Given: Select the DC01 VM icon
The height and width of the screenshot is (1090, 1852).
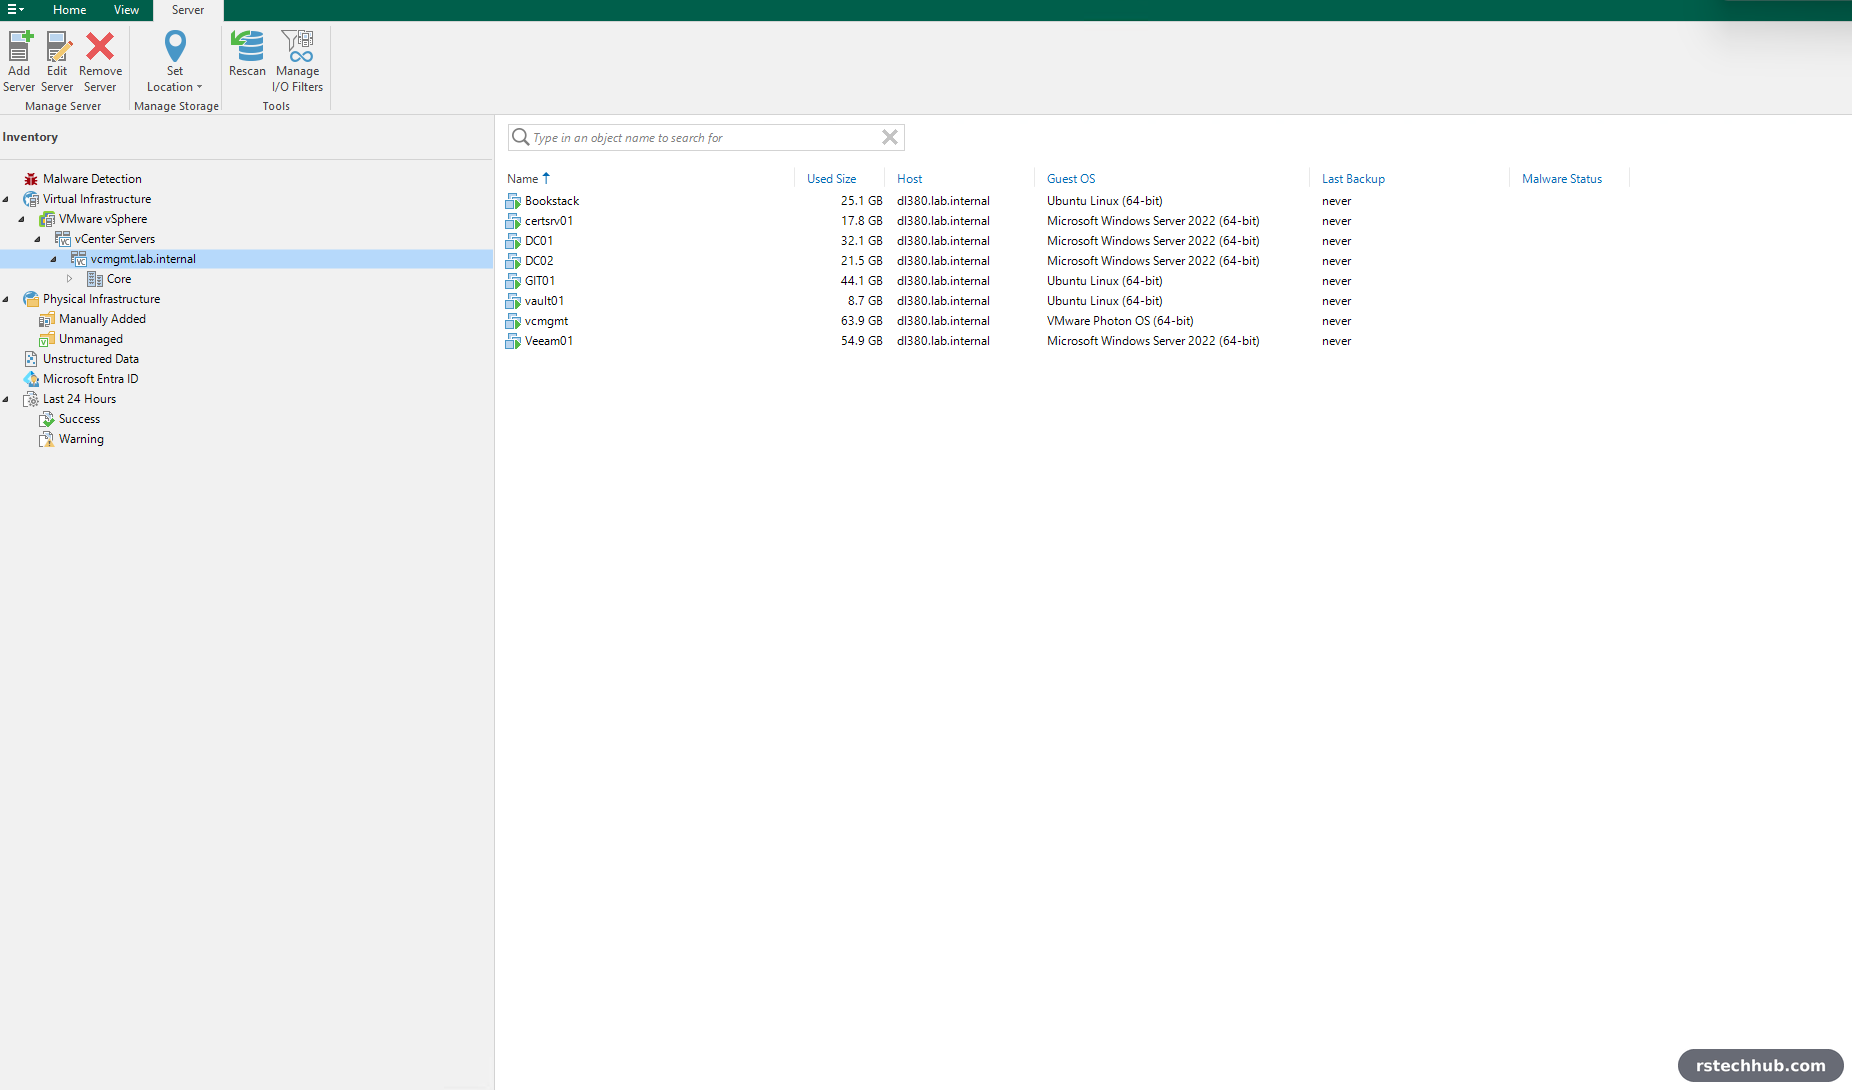Looking at the screenshot, I should click(x=513, y=241).
